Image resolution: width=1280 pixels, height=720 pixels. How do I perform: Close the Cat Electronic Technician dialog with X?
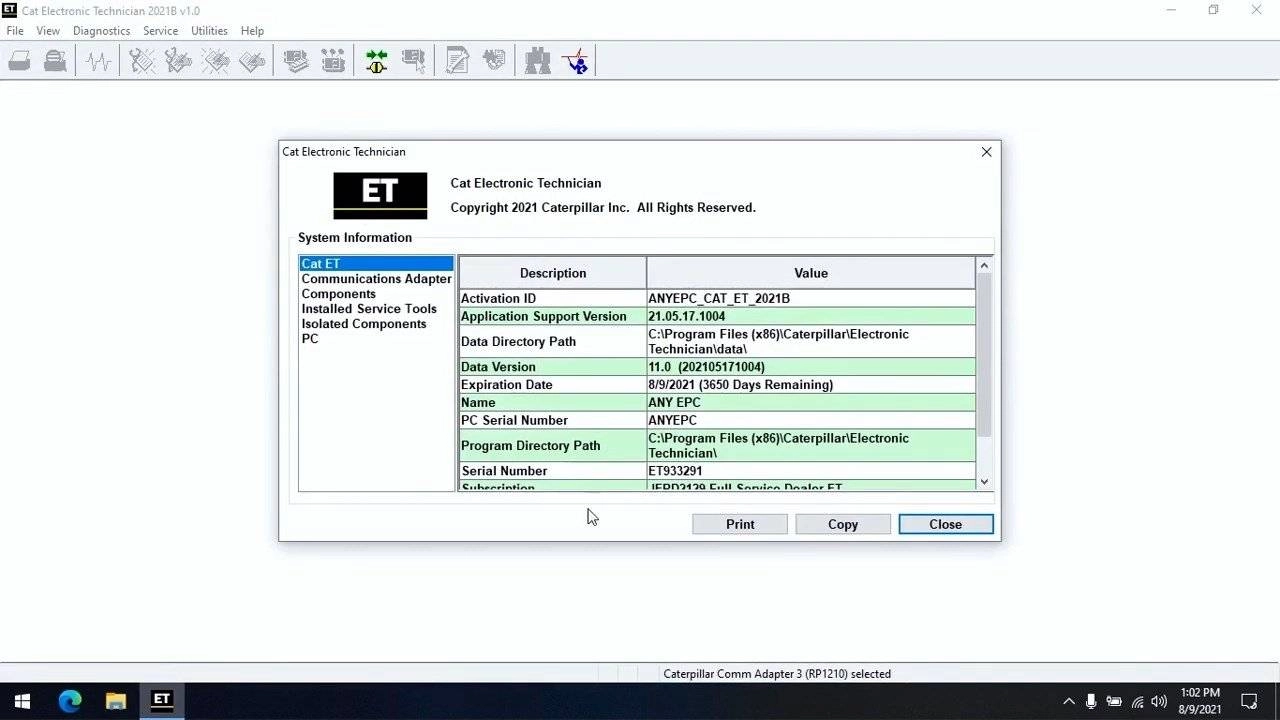(x=986, y=152)
